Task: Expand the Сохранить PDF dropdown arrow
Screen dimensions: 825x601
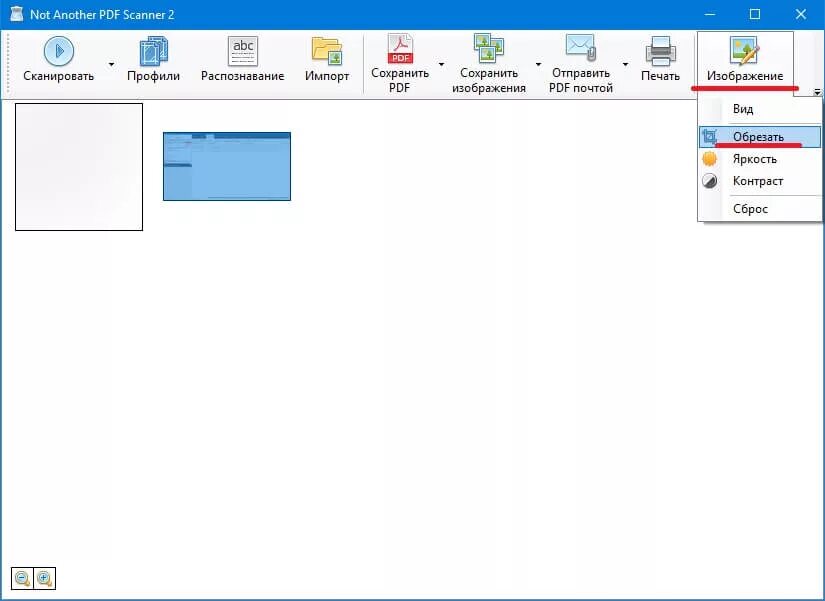Action: 441,64
